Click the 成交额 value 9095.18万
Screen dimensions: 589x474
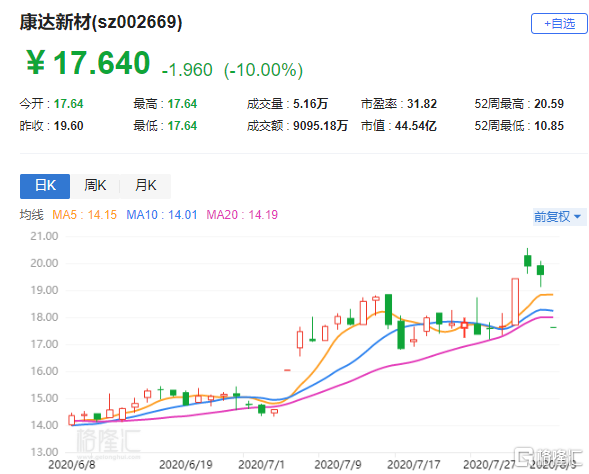[x=320, y=126]
